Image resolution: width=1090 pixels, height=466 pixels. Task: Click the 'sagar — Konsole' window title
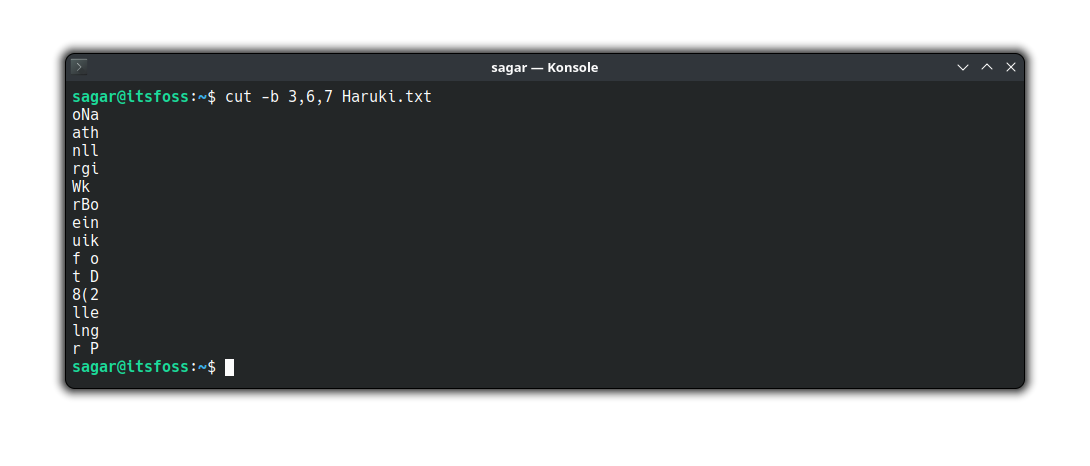click(x=545, y=67)
